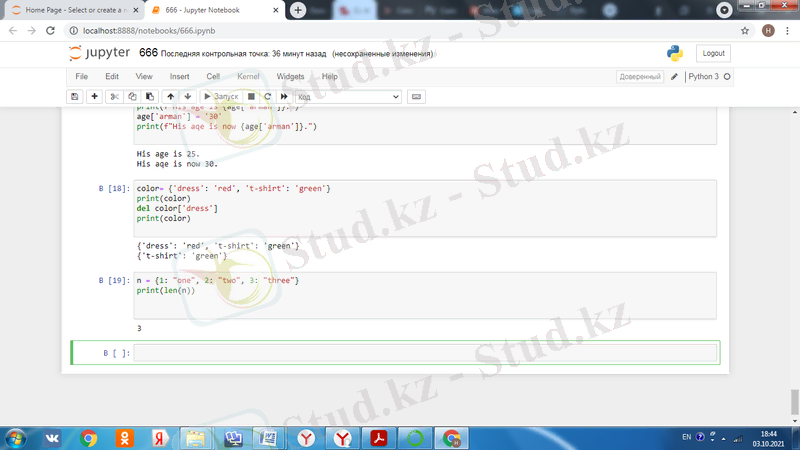
Task: Click the Jupyter logo
Action: point(100,53)
